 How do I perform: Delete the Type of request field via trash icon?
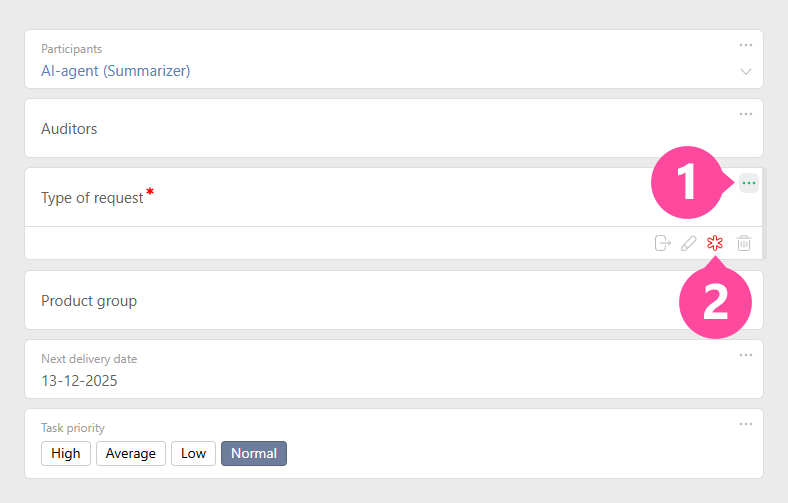744,243
